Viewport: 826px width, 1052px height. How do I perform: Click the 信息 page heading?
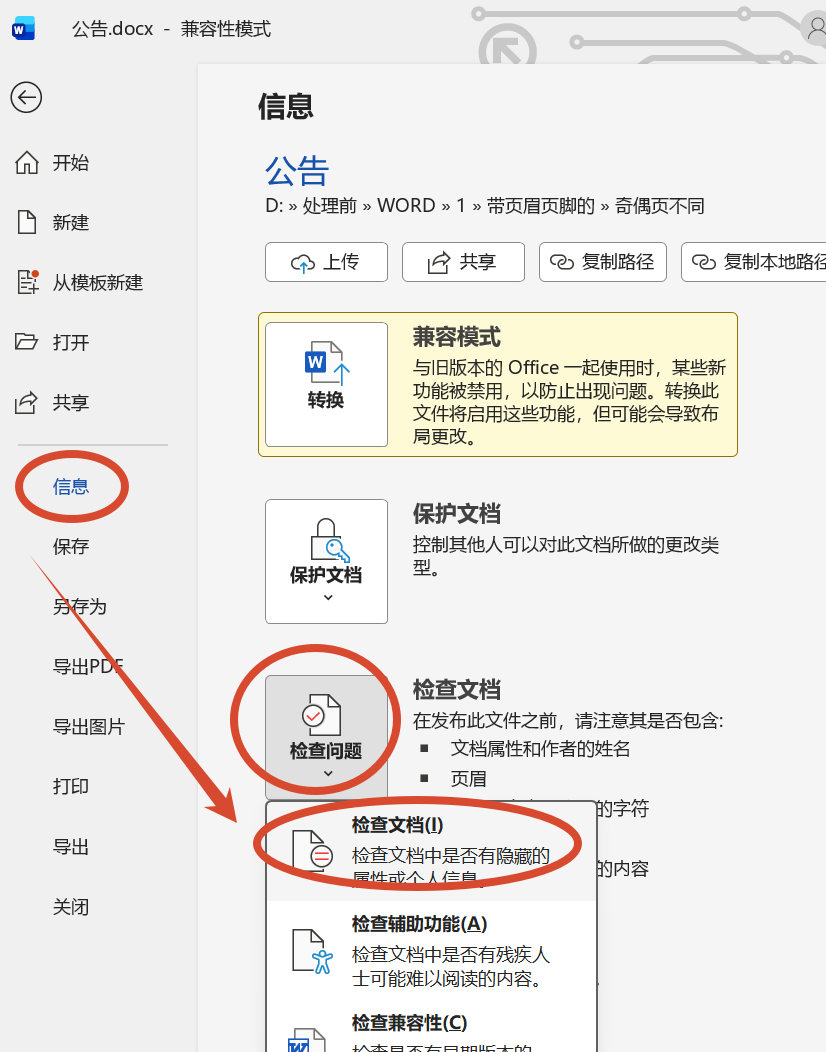point(286,106)
